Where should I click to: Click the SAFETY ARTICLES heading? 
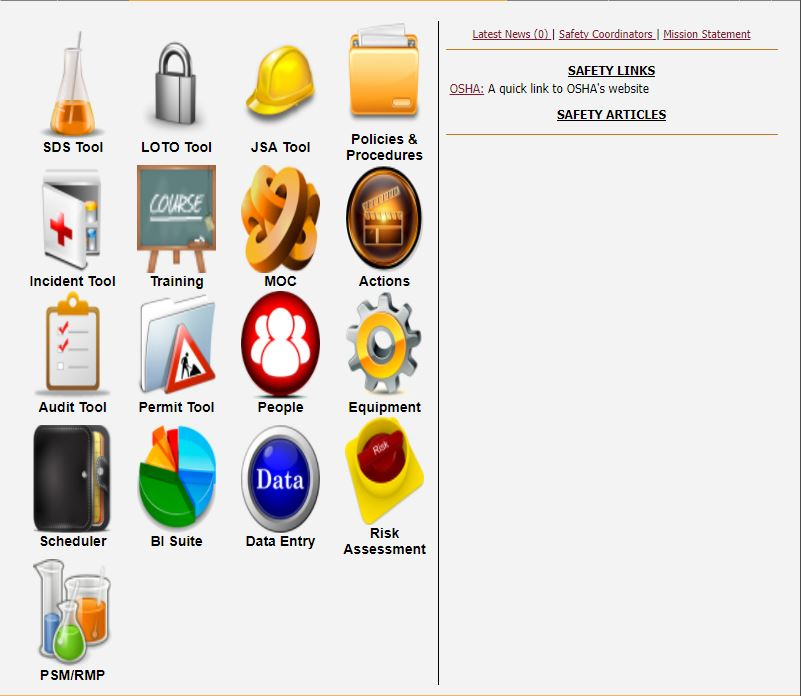pyautogui.click(x=611, y=114)
